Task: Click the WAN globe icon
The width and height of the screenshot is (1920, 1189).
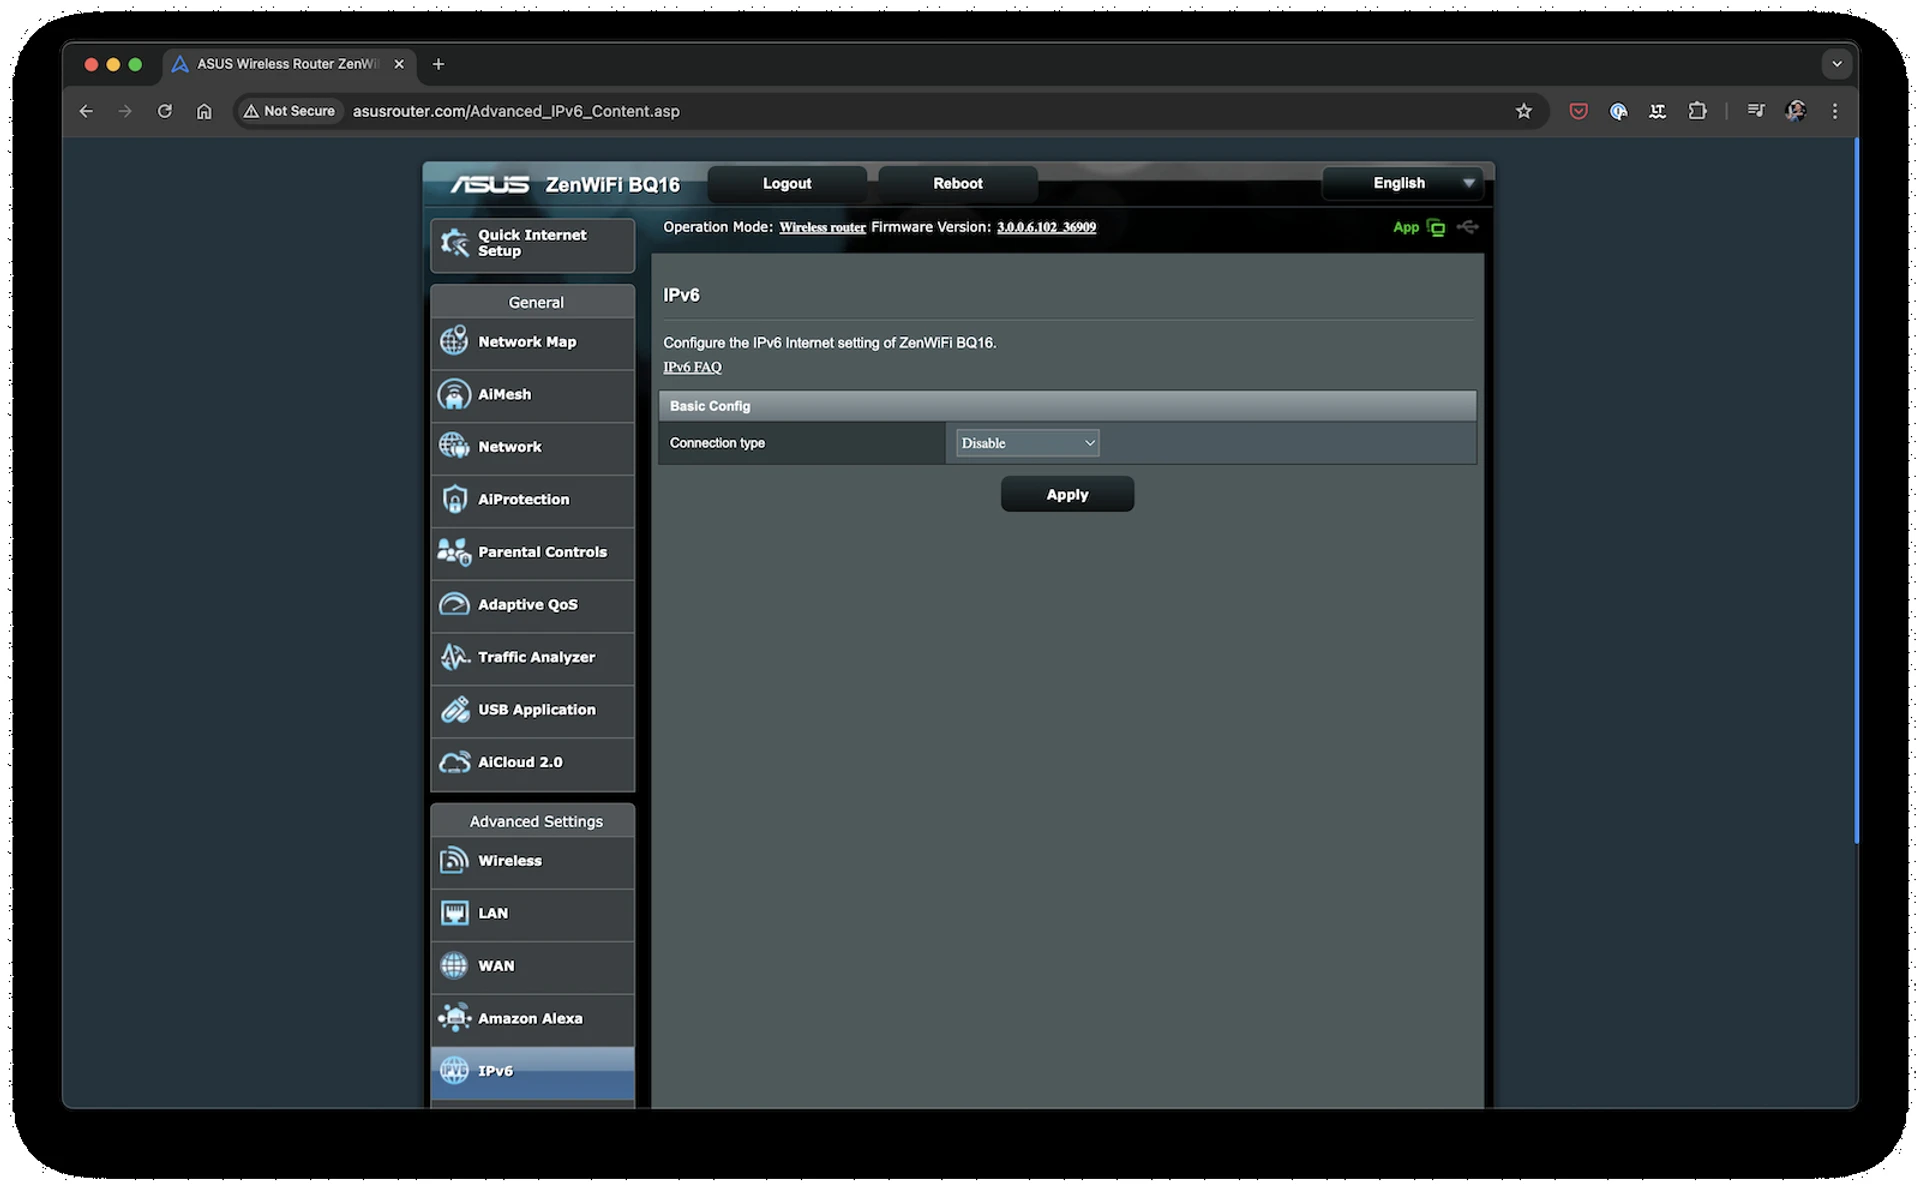Action: point(454,965)
